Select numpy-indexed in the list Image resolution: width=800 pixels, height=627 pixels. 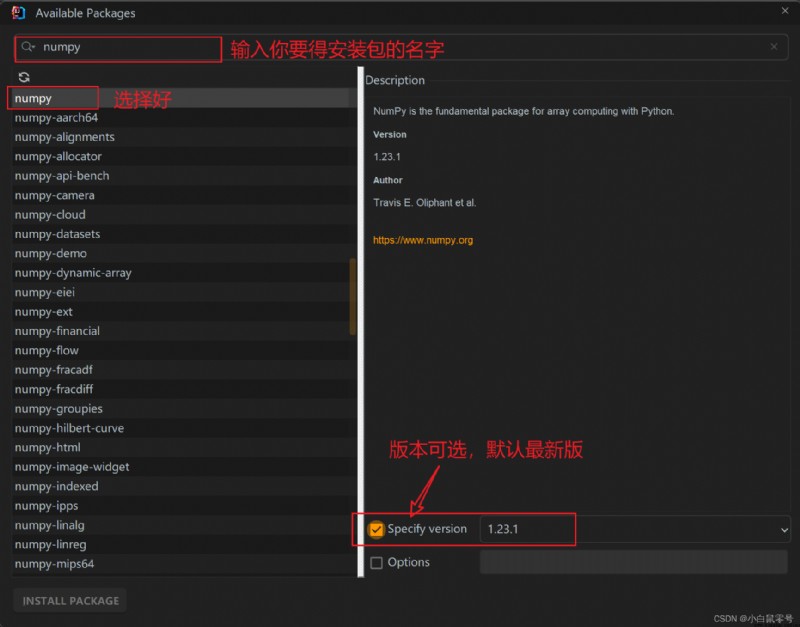tap(184, 486)
